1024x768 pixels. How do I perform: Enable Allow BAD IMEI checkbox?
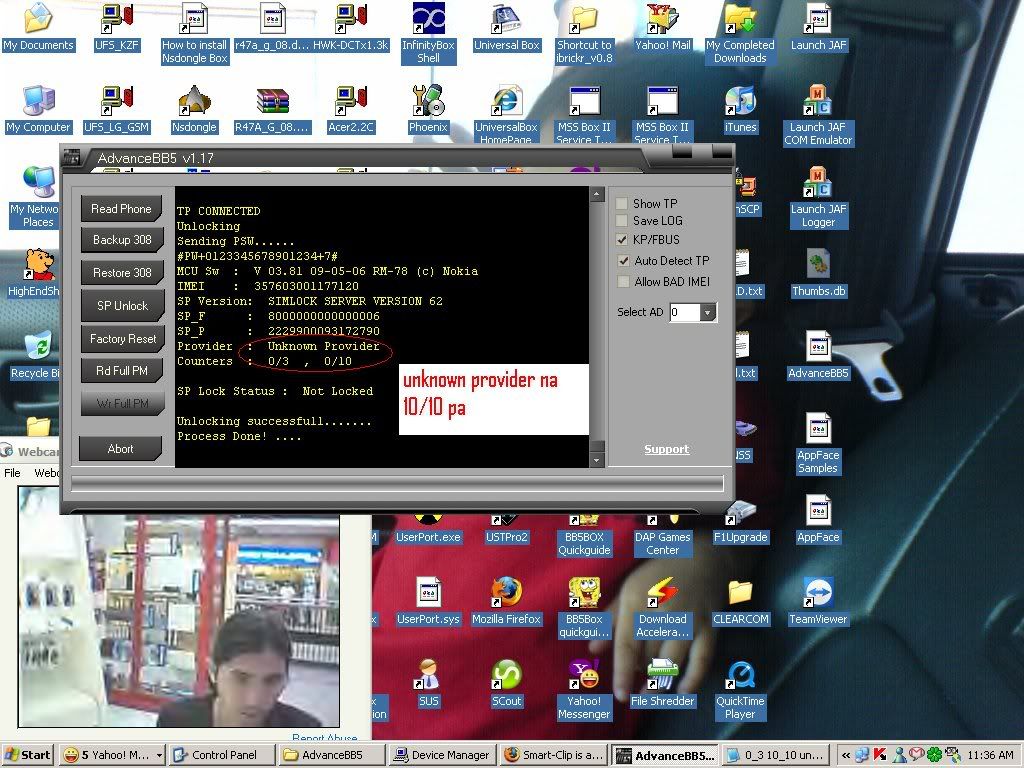pyautogui.click(x=624, y=281)
